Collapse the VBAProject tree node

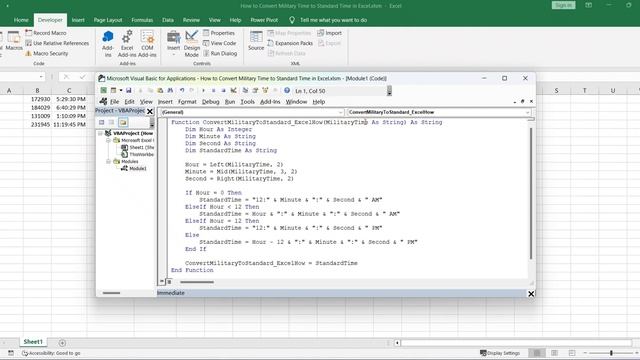point(100,133)
